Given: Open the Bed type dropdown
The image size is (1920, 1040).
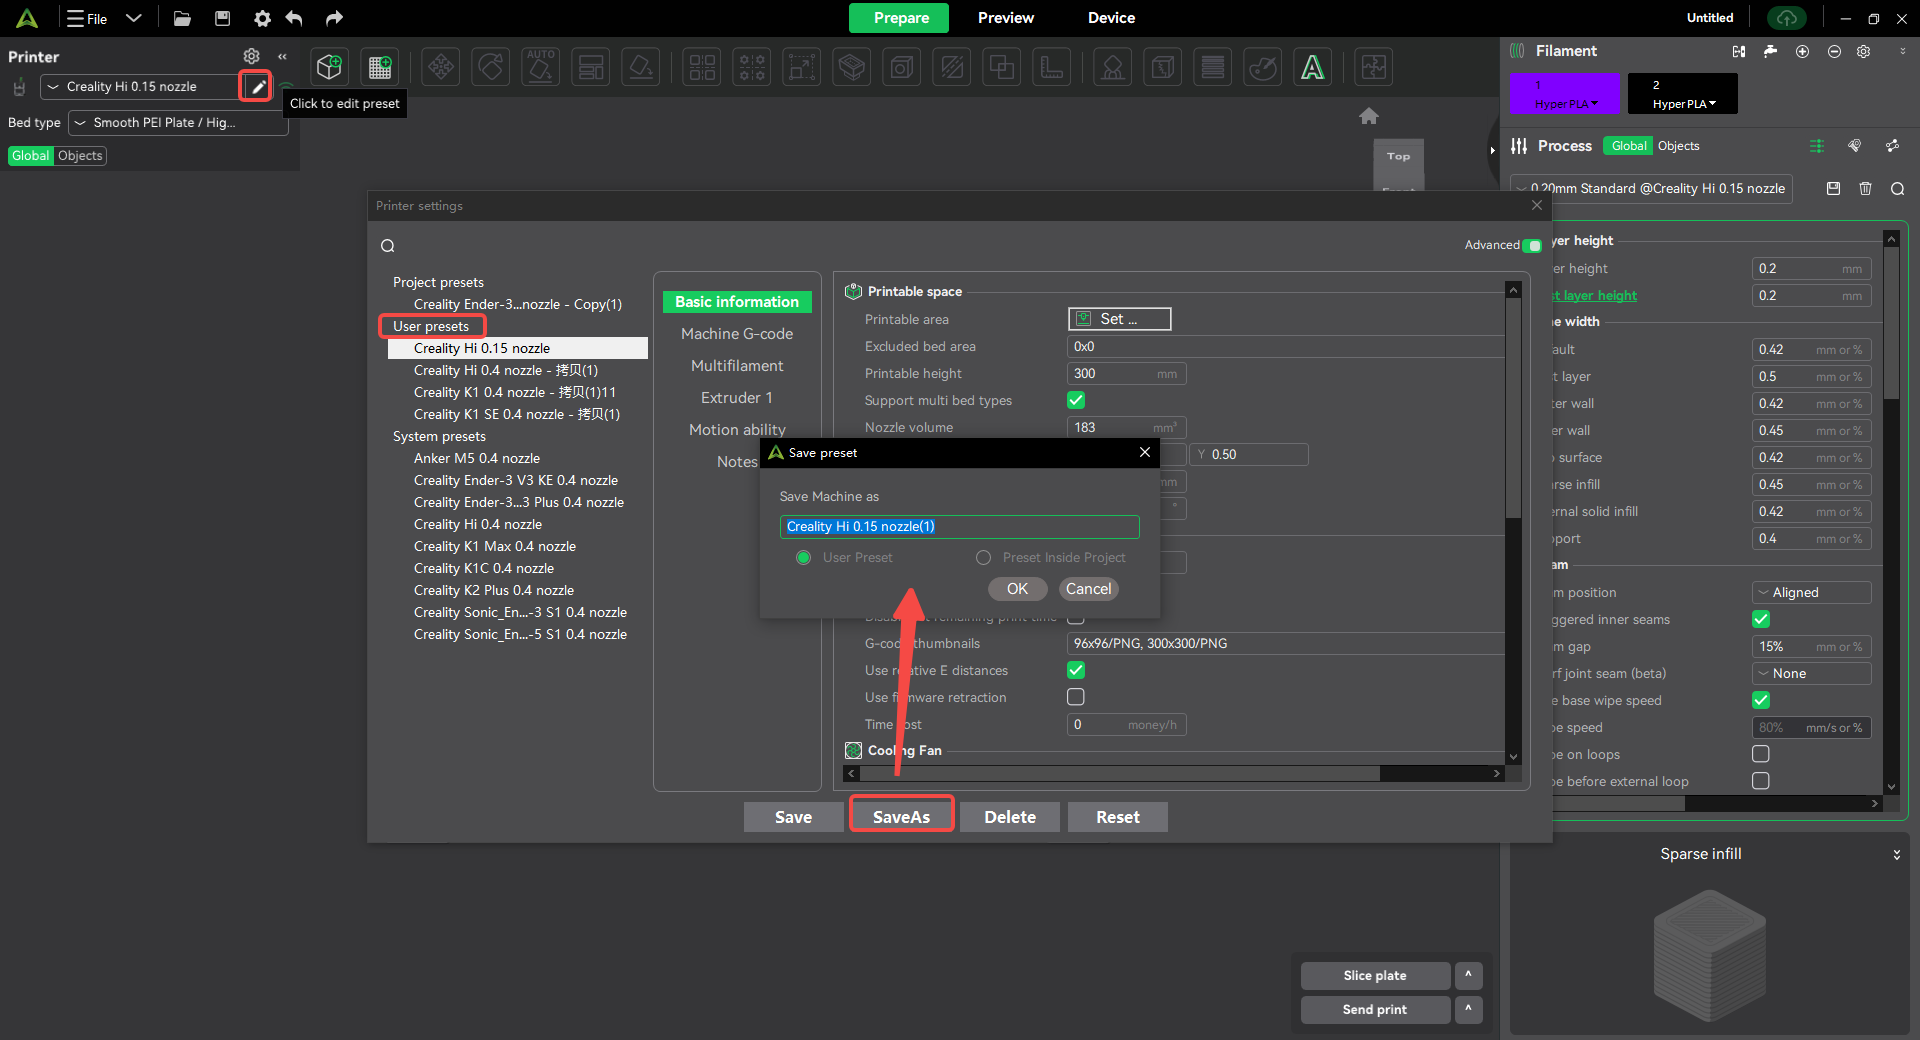Looking at the screenshot, I should (x=178, y=123).
